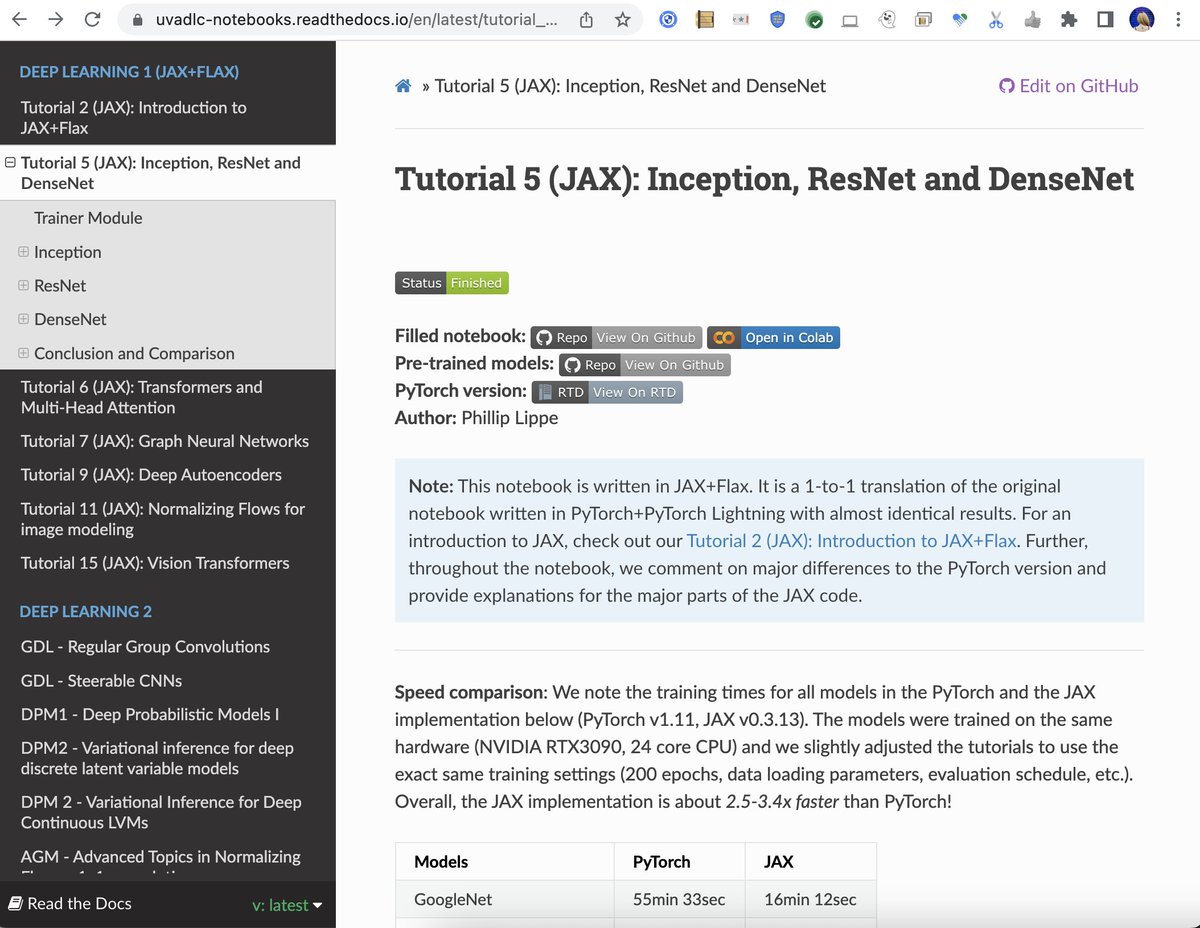Open Tutorial 2 (JAX) in the sidebar

point(133,118)
